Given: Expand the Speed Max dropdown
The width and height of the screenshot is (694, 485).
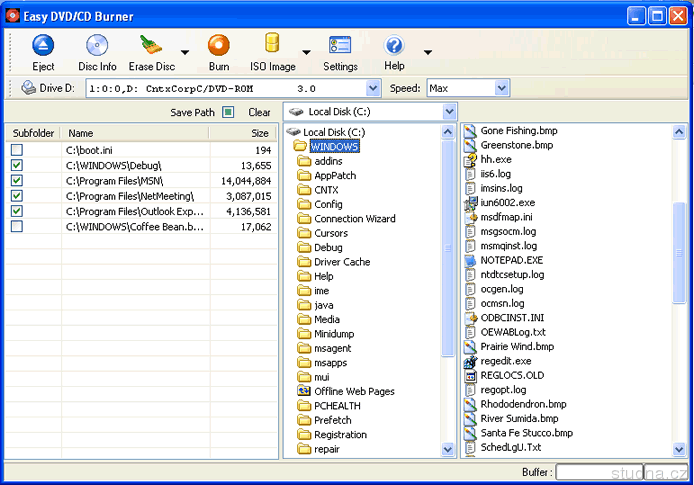Looking at the screenshot, I should [x=501, y=88].
